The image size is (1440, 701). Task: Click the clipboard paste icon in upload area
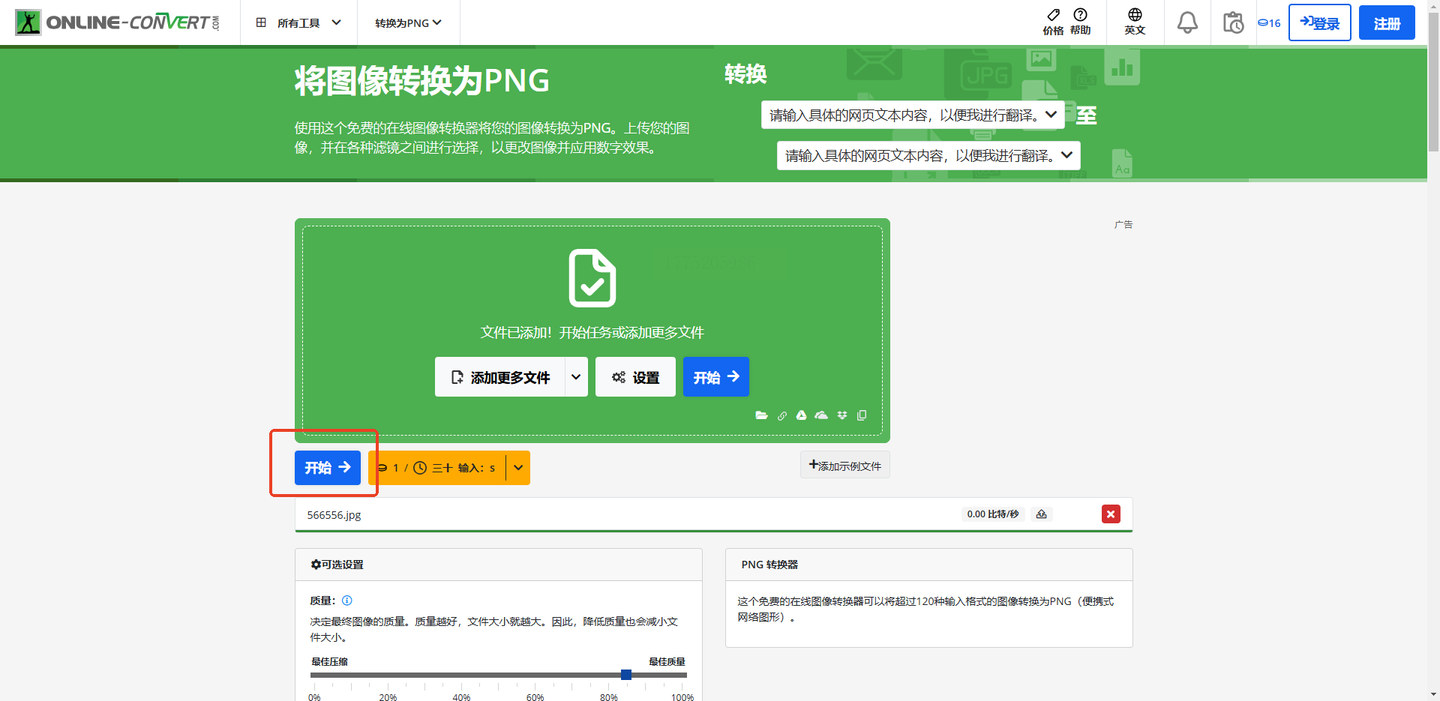[862, 415]
